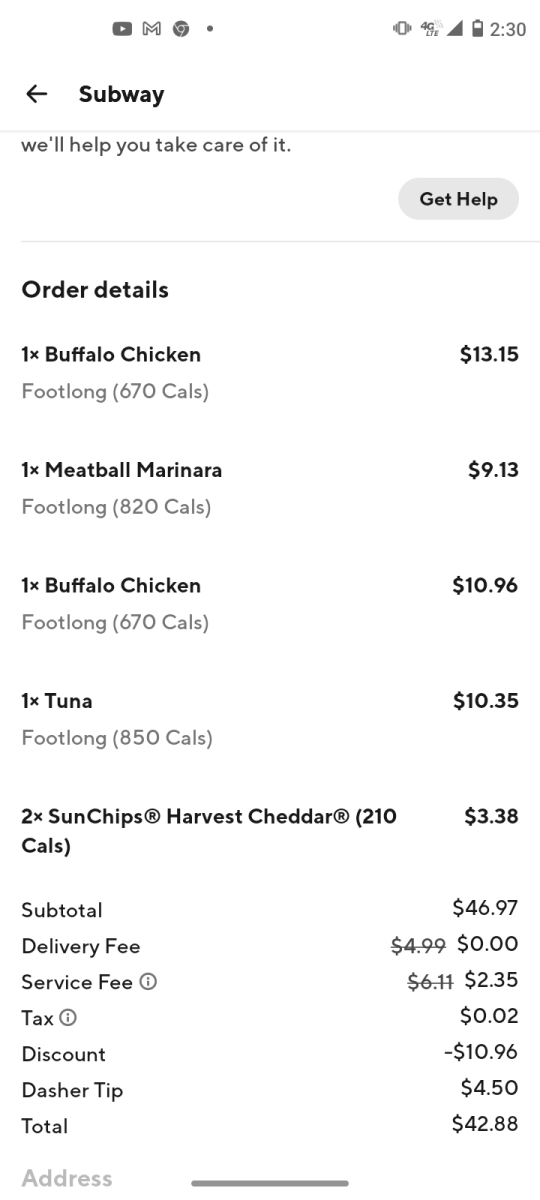Tap the Tuna Footlong order item

tap(270, 719)
